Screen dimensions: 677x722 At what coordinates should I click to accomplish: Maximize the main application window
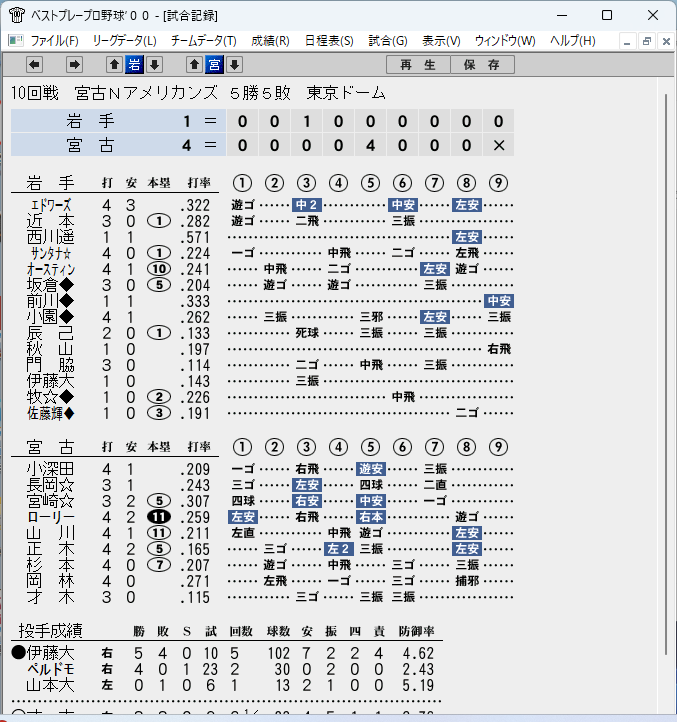tap(607, 15)
